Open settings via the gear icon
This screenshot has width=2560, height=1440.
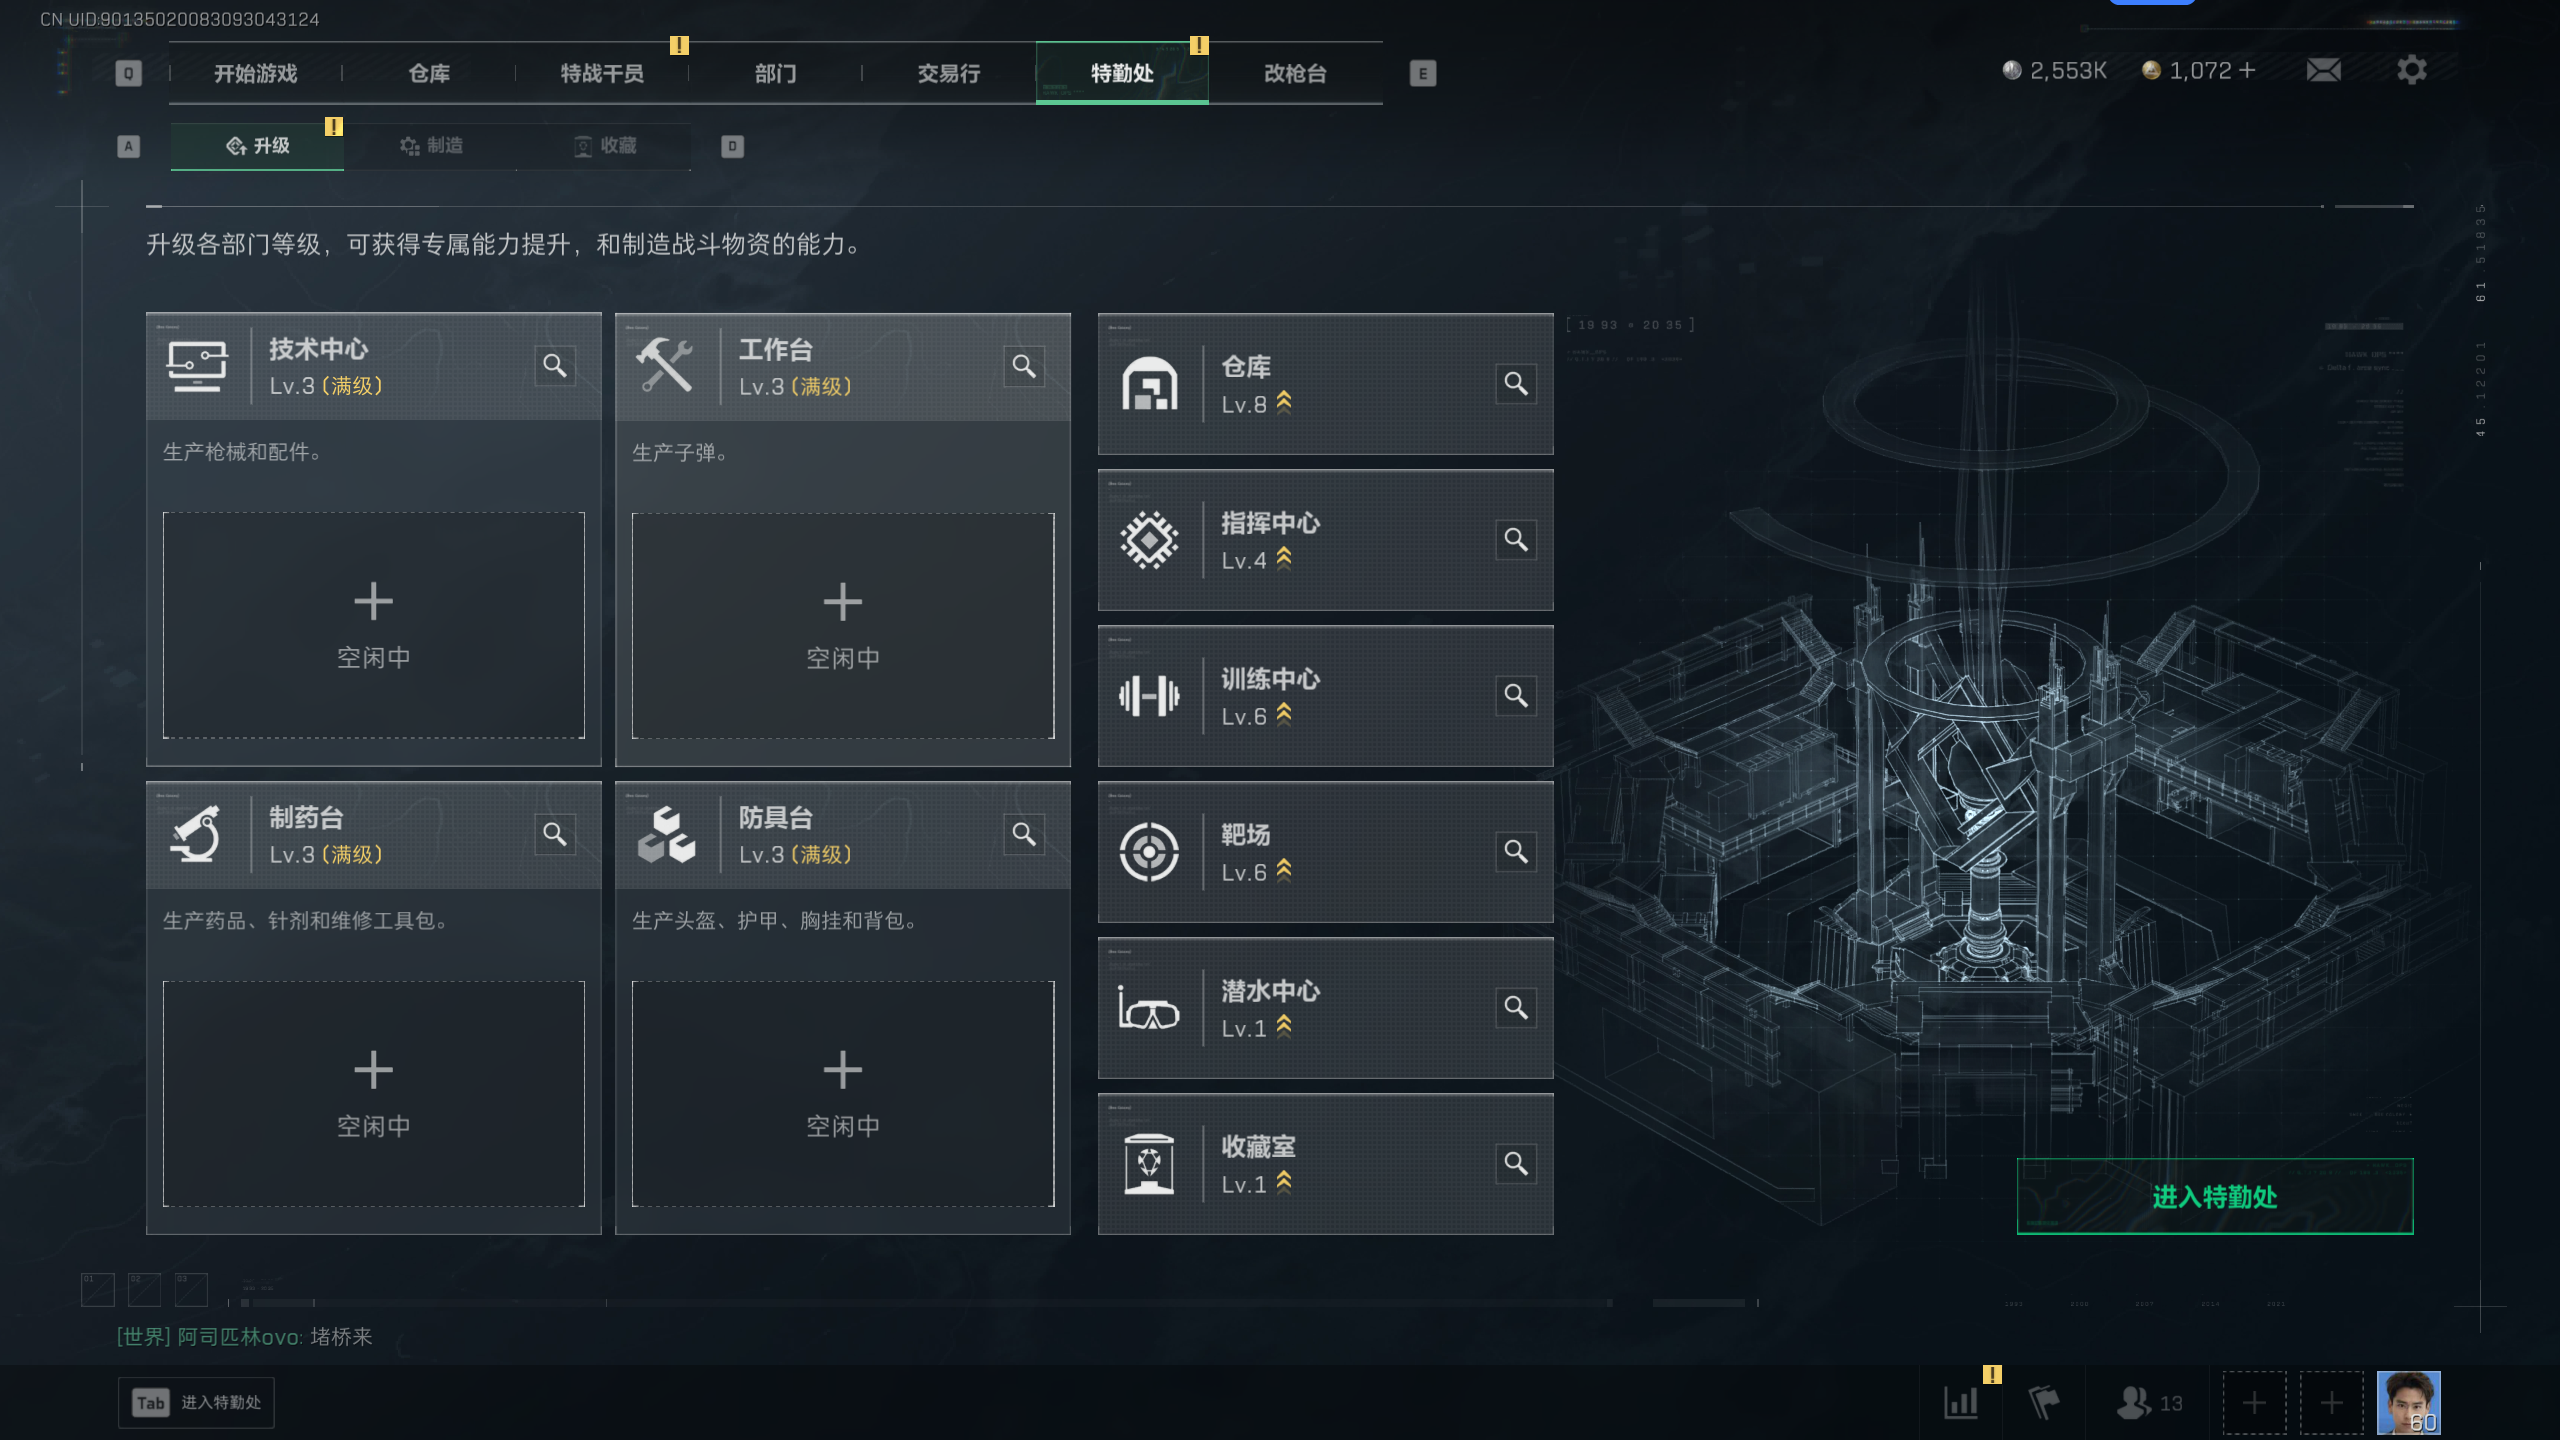point(2411,70)
